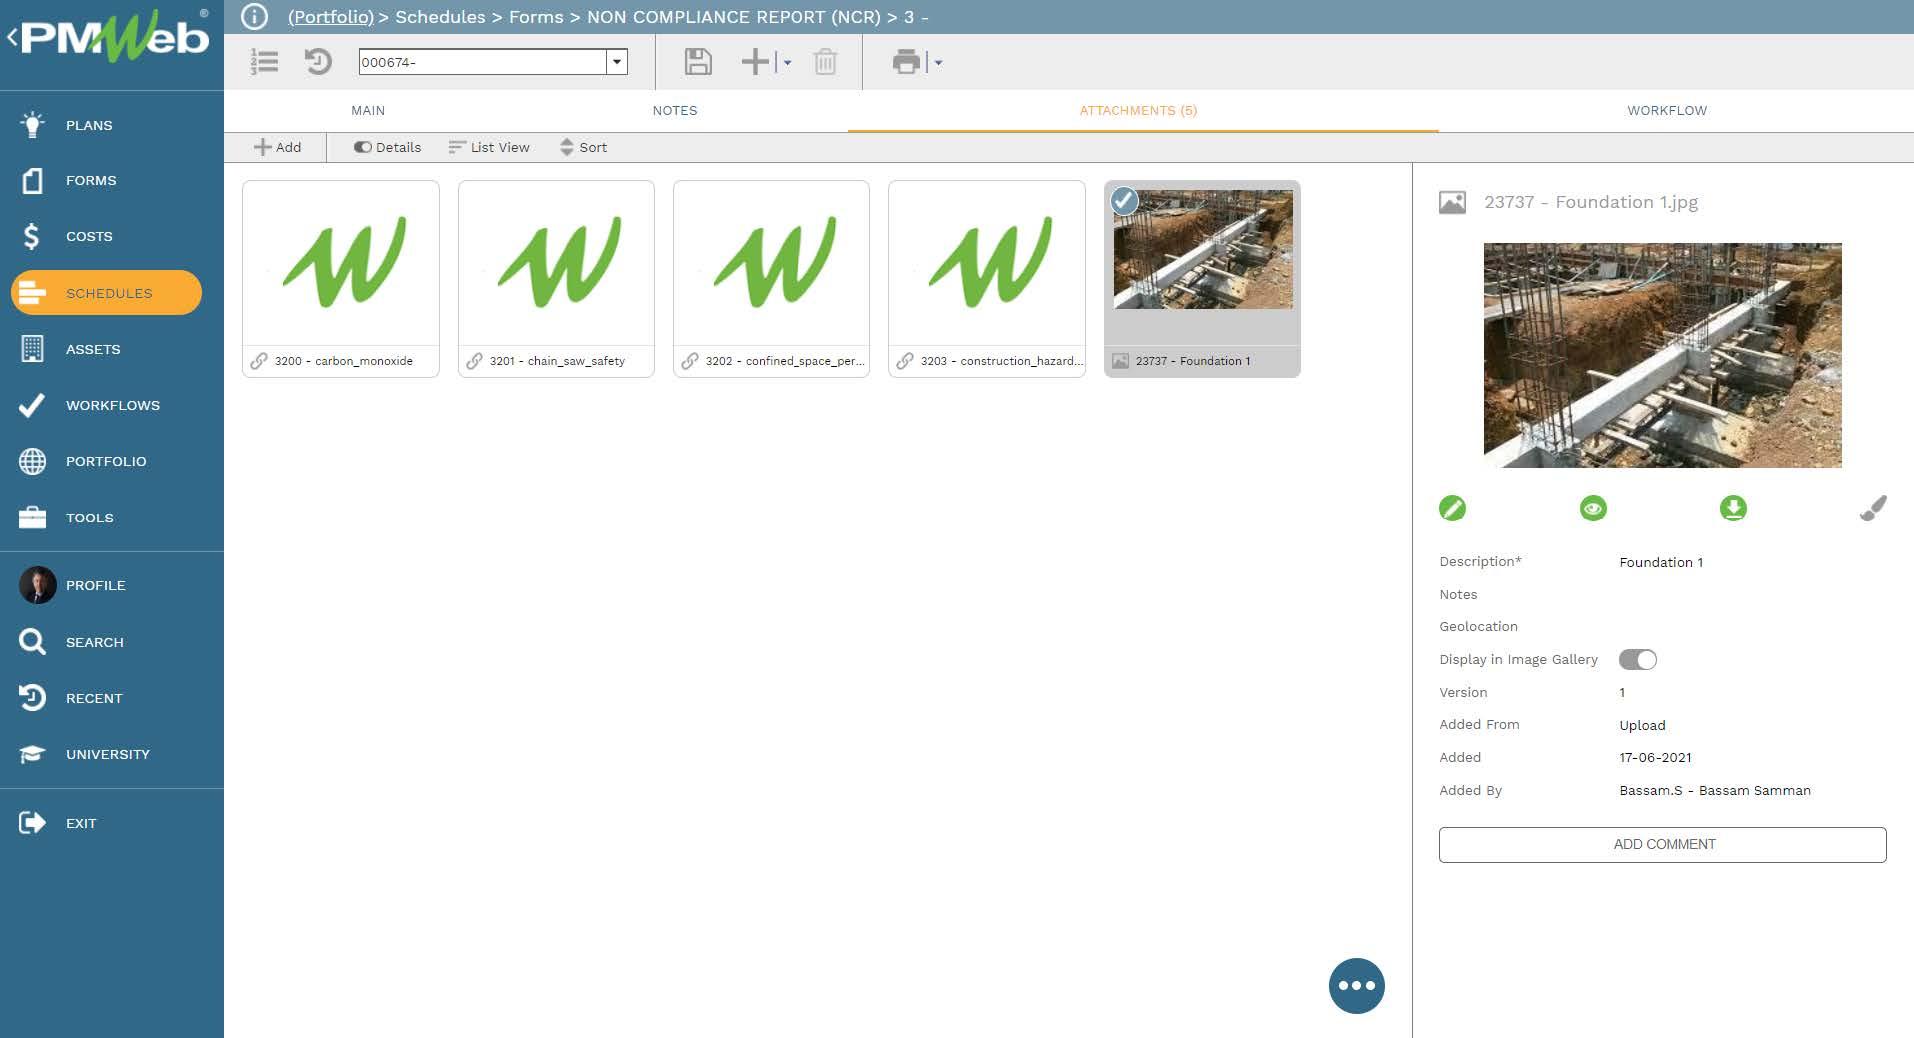The width and height of the screenshot is (1914, 1038).
Task: Select the 3203 - construction_hazard attachment card
Action: coord(986,278)
